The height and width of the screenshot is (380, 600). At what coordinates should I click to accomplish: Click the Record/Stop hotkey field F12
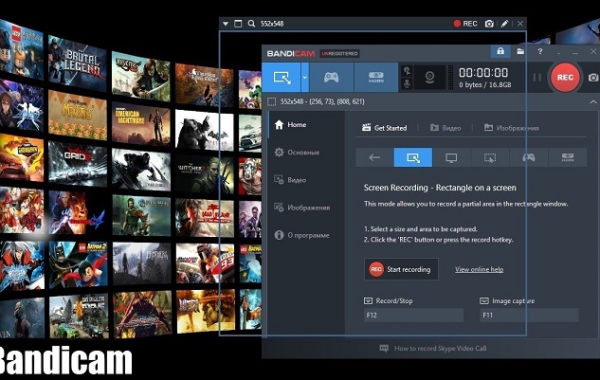(414, 315)
